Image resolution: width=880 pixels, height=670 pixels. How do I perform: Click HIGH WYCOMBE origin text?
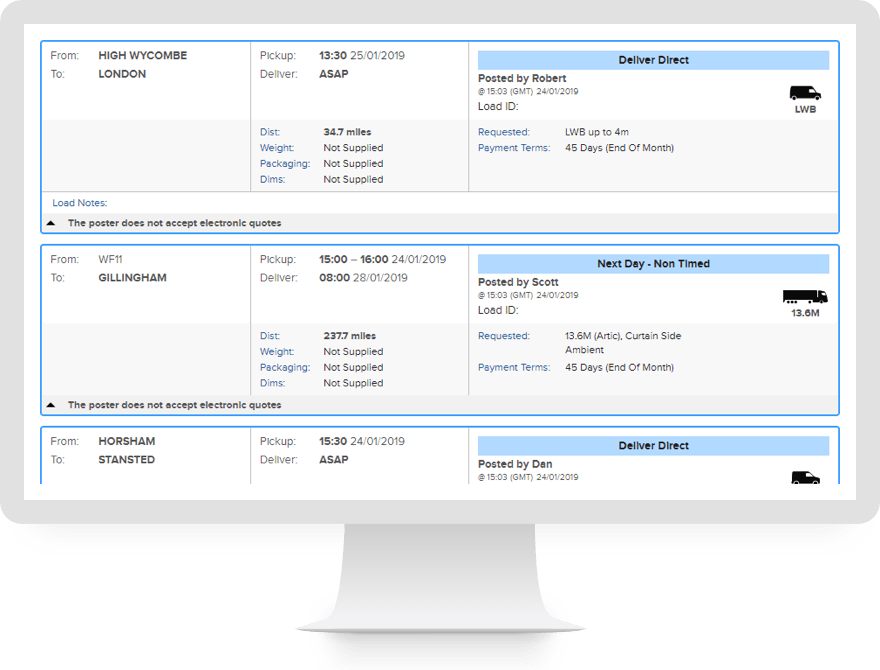(x=143, y=56)
